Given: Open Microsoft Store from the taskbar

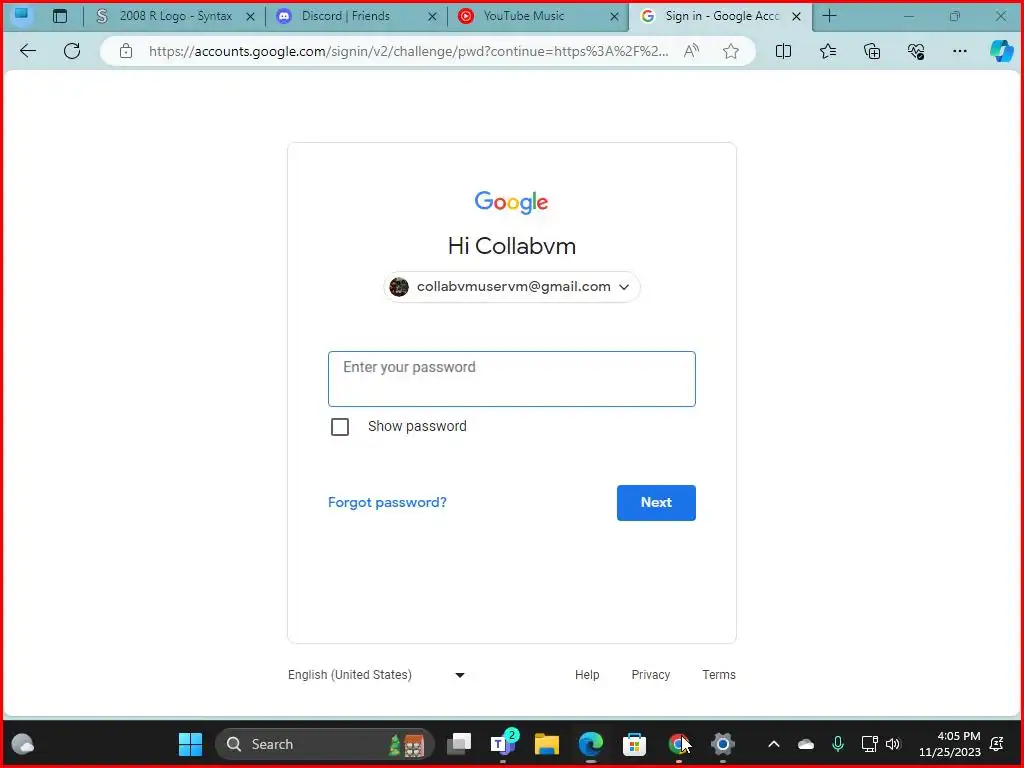Looking at the screenshot, I should [x=634, y=744].
